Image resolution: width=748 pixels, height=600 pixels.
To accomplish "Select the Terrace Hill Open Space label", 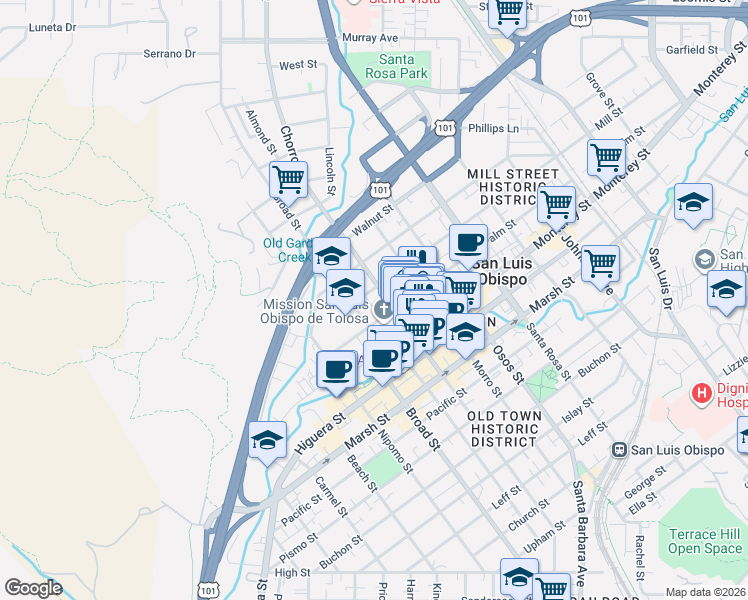I will [x=705, y=541].
